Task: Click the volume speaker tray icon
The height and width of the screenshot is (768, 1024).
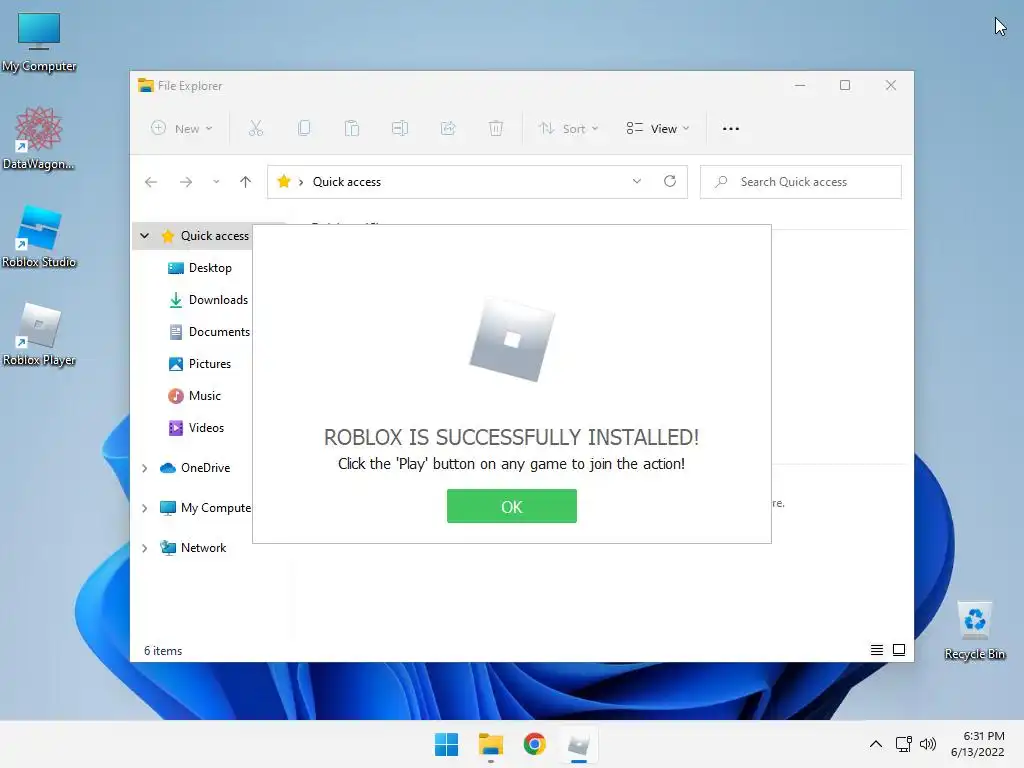Action: coord(927,744)
